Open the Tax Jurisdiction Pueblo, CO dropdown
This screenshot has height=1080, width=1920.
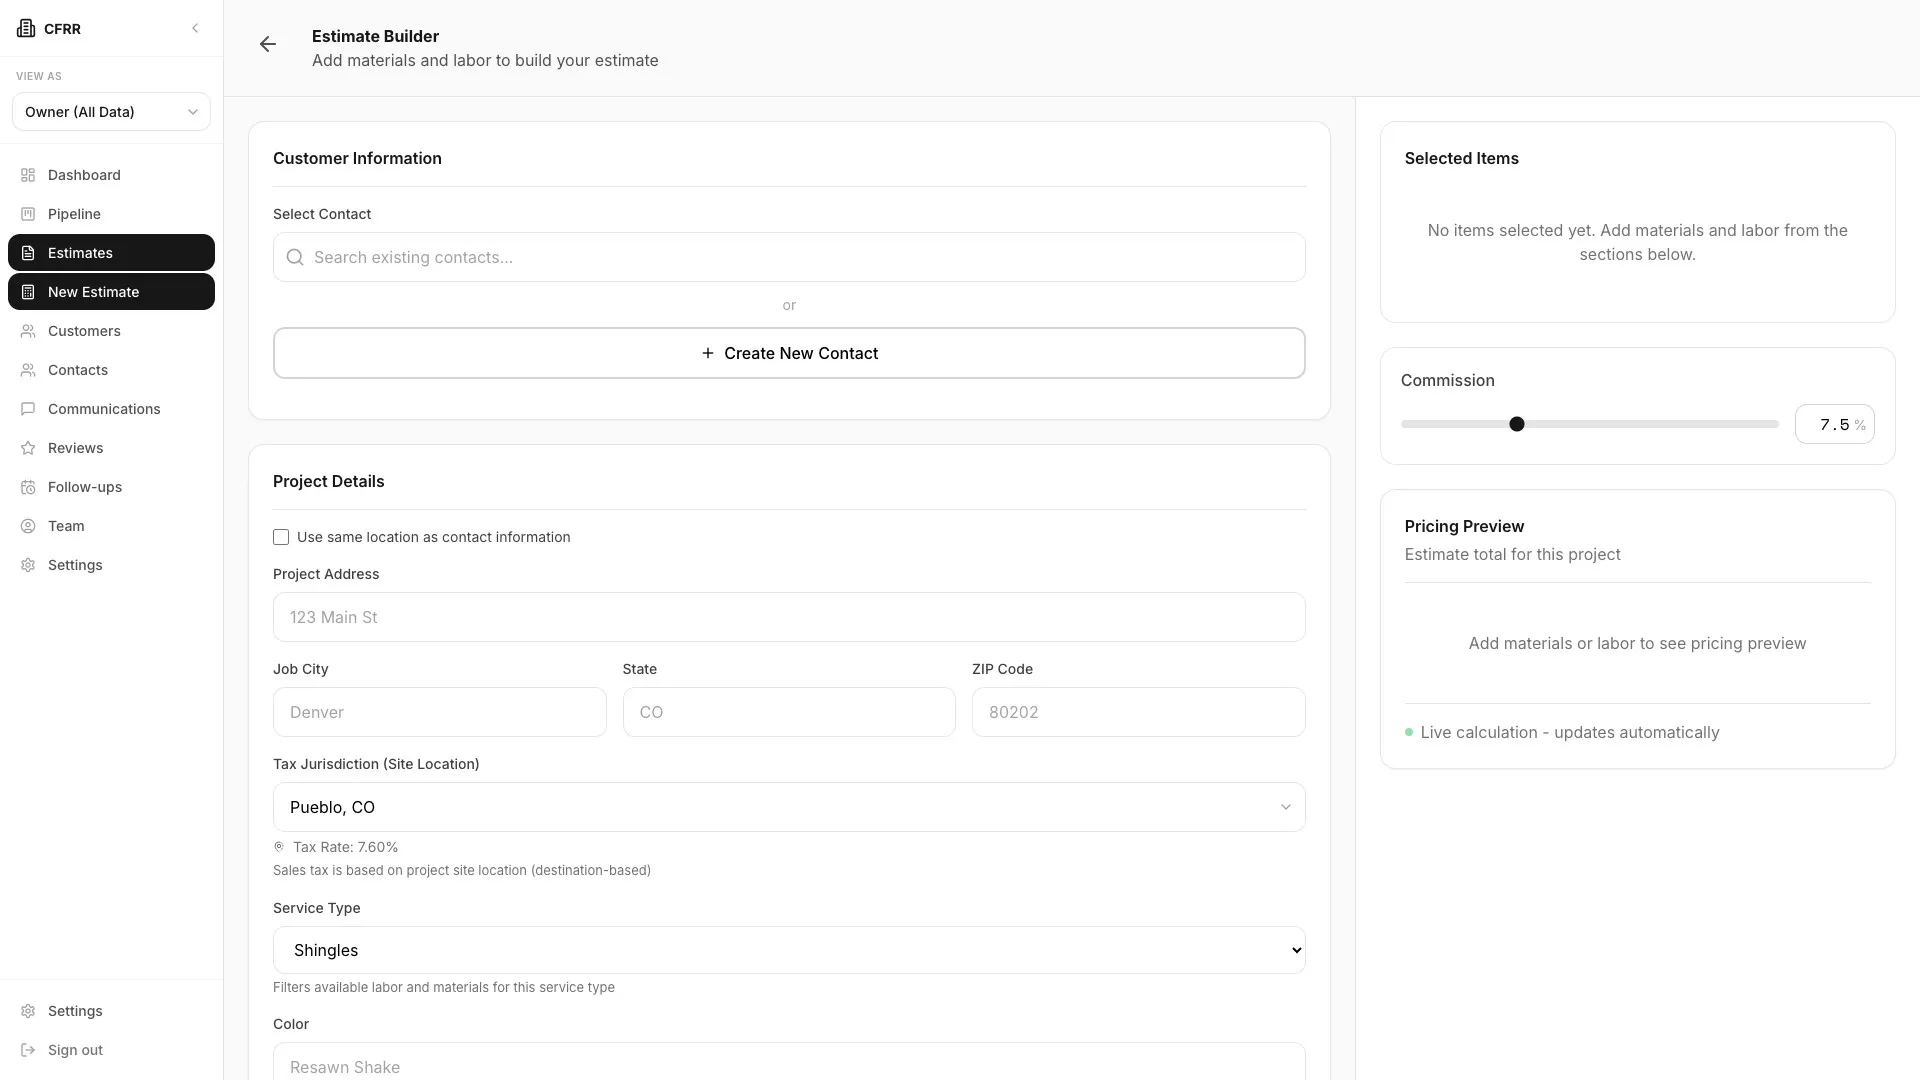(788, 807)
